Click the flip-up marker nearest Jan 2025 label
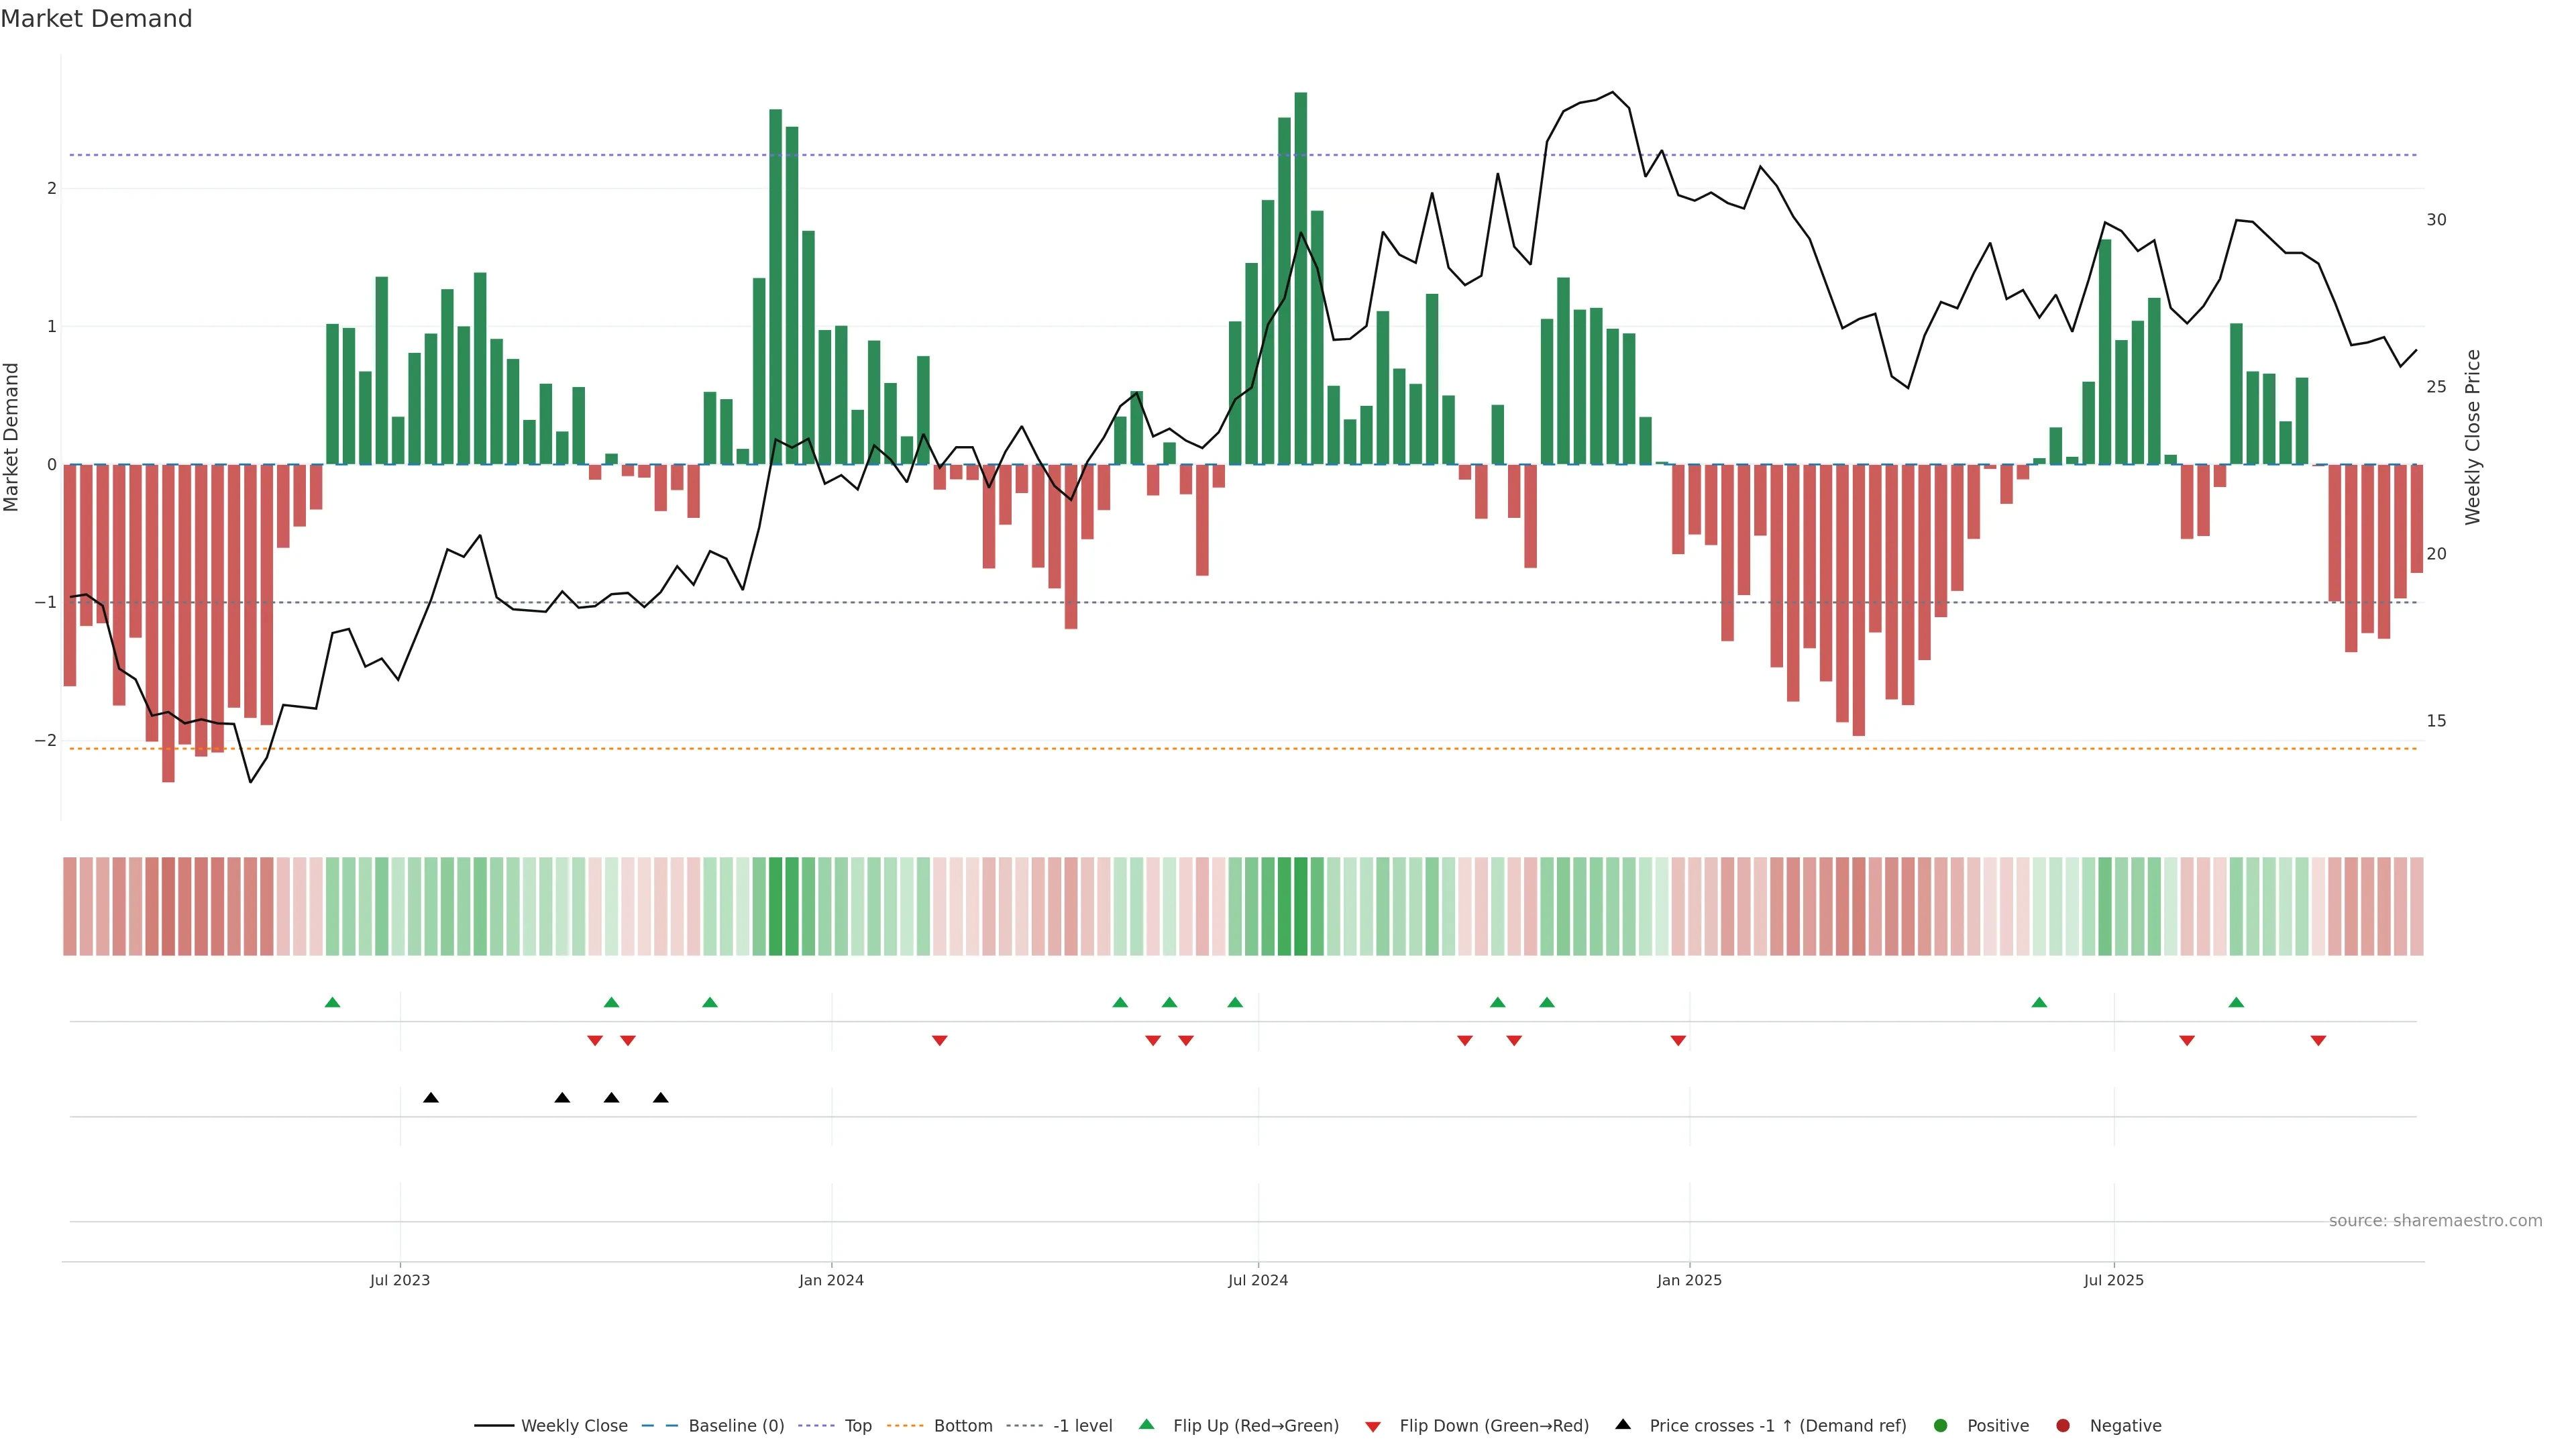This screenshot has width=2576, height=1449. pyautogui.click(x=1547, y=1002)
